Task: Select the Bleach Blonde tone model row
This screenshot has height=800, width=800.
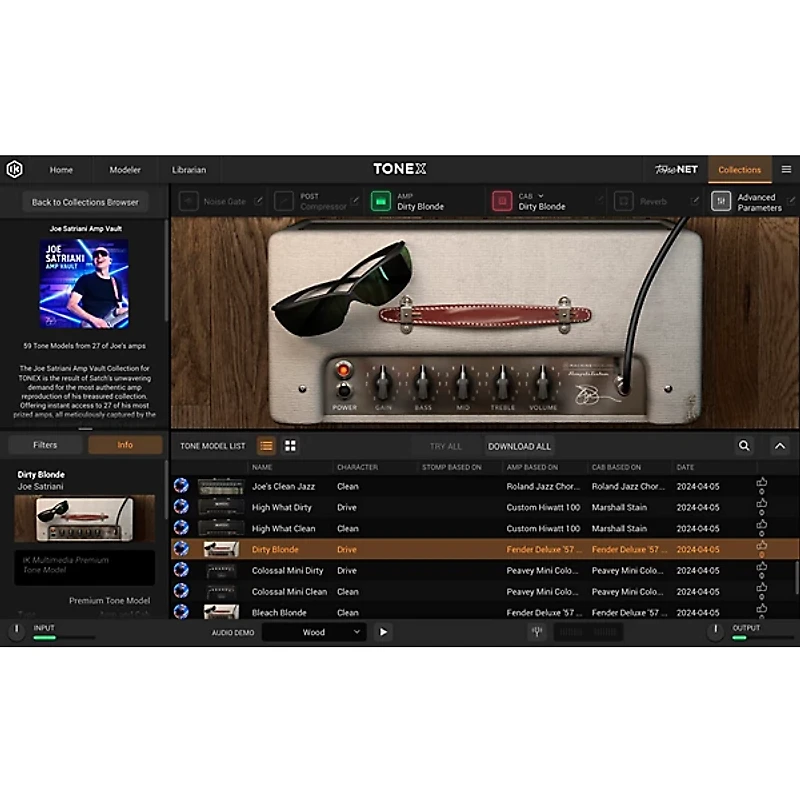Action: click(x=485, y=612)
